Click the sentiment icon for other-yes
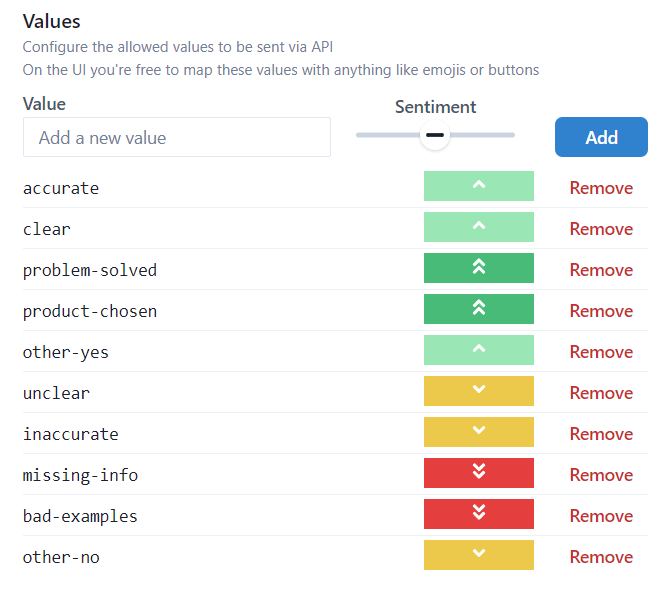Viewport: 663px width, 591px height. point(478,351)
